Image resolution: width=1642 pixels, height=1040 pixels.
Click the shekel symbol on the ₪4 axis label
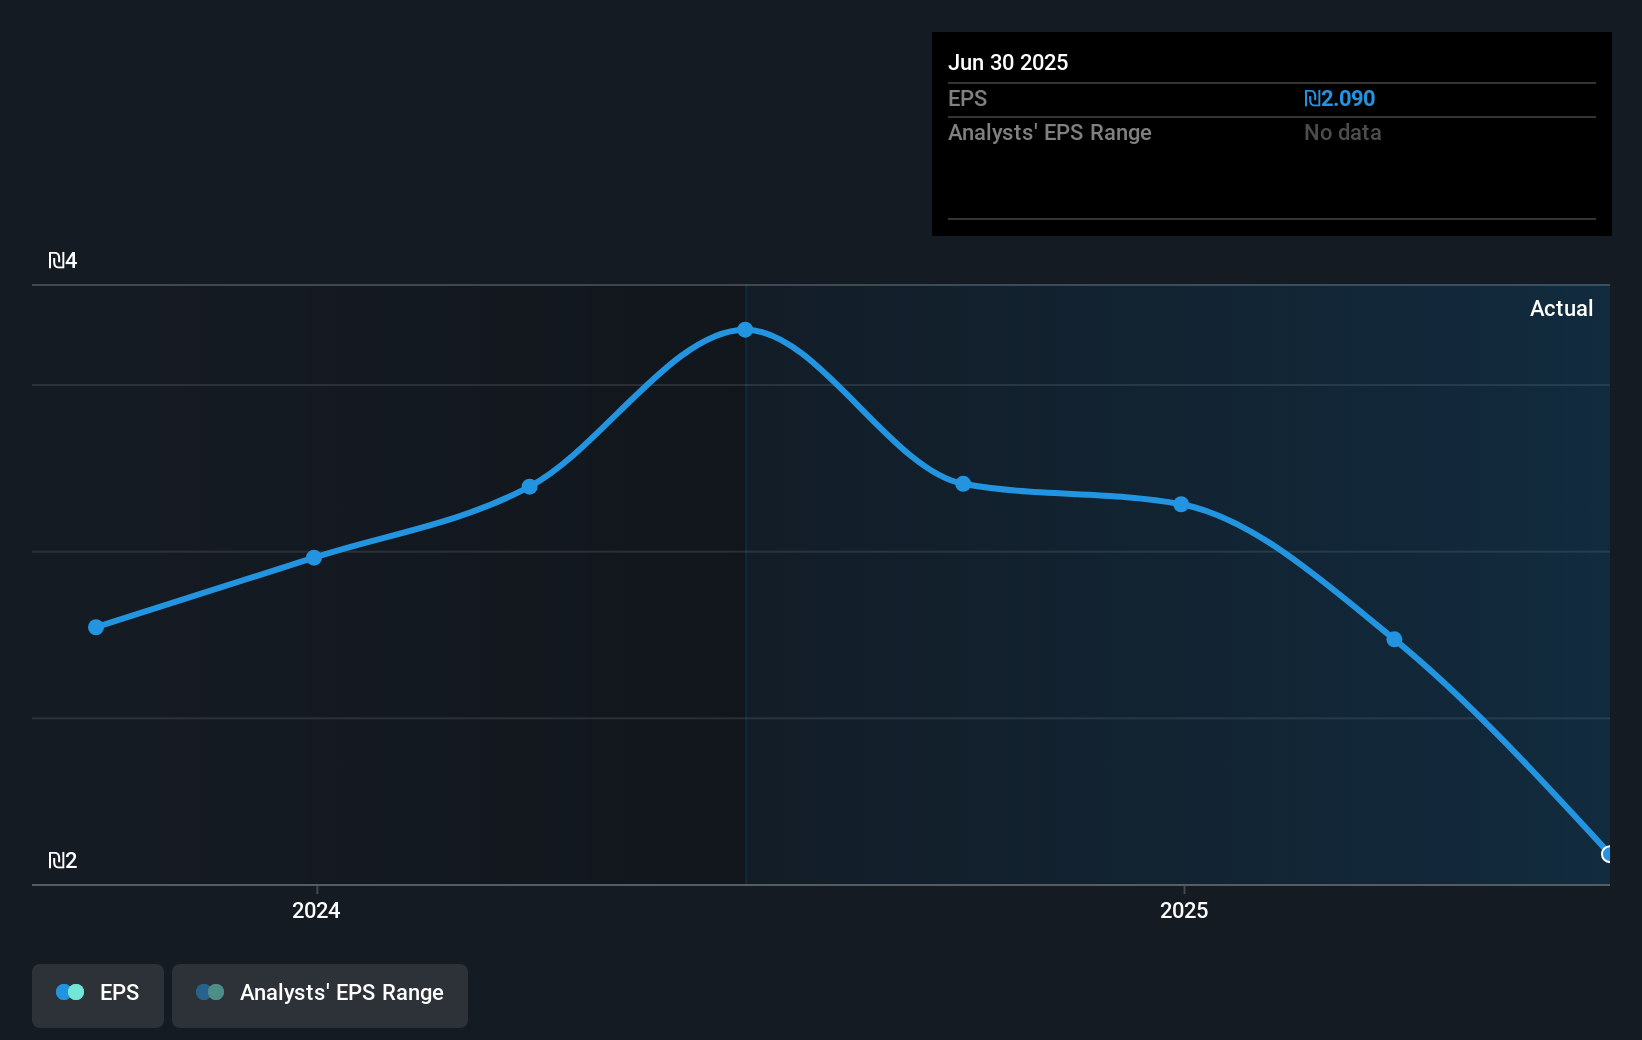(x=56, y=260)
